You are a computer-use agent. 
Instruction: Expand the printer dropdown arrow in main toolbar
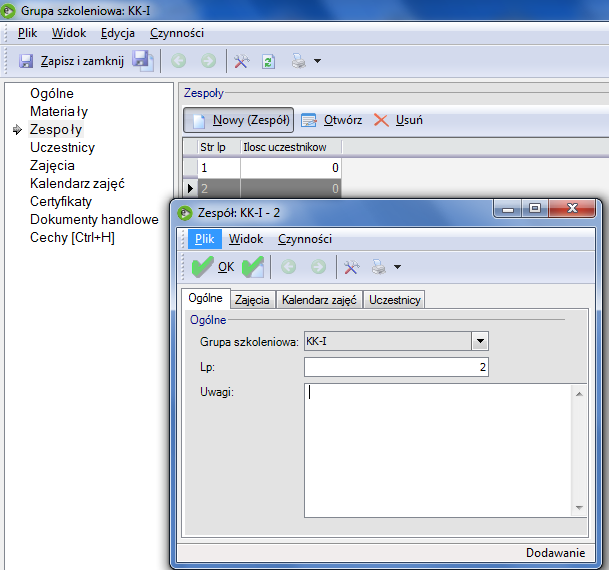click(317, 61)
